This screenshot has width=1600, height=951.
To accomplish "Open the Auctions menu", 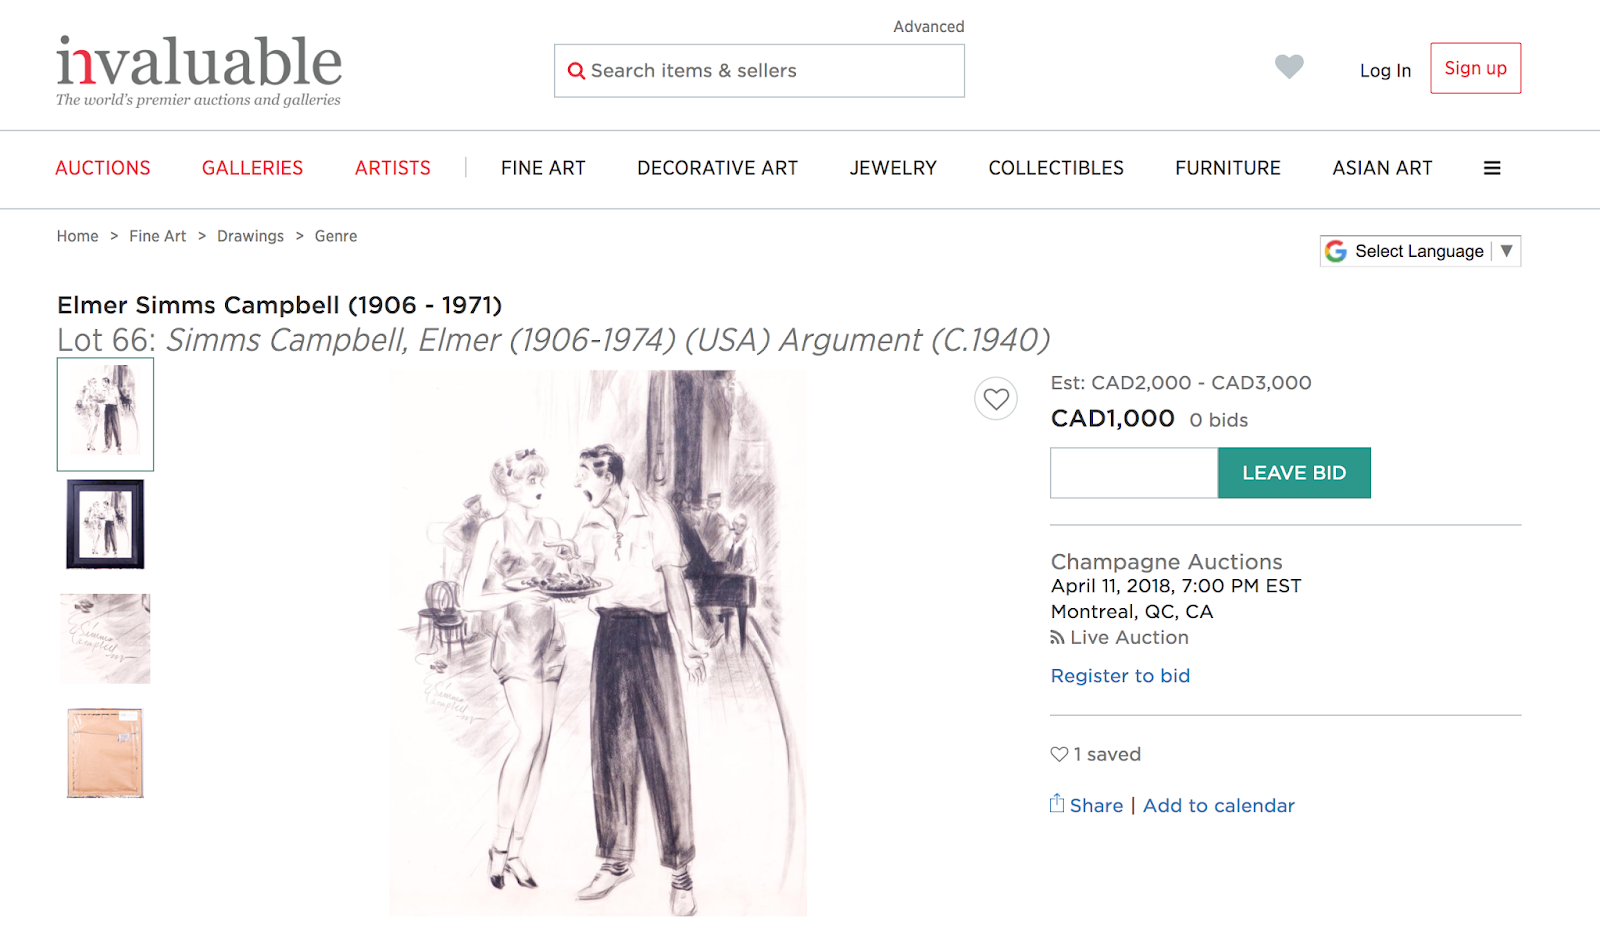I will pos(103,168).
